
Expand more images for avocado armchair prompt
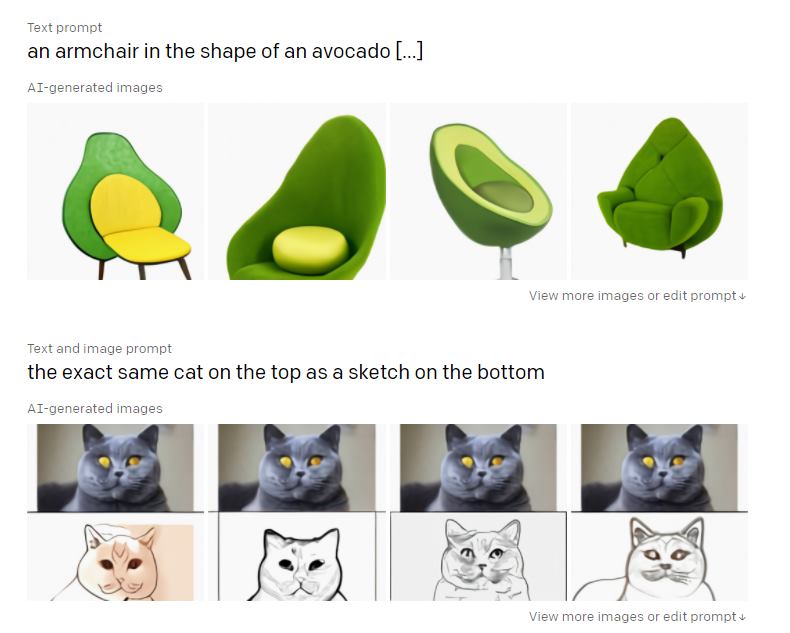637,296
